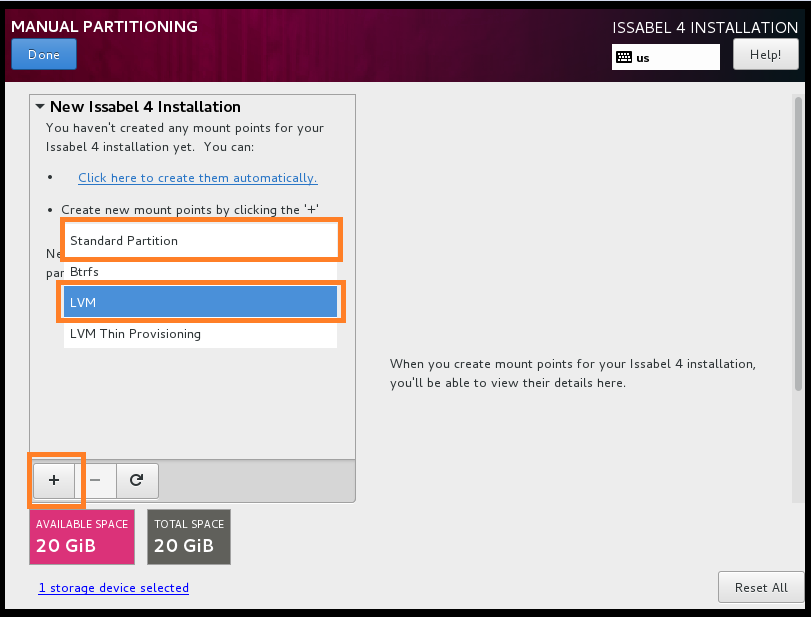This screenshot has height=617, width=811.
Task: Pick LVM Thin Provisioning option
Action: pyautogui.click(x=200, y=334)
